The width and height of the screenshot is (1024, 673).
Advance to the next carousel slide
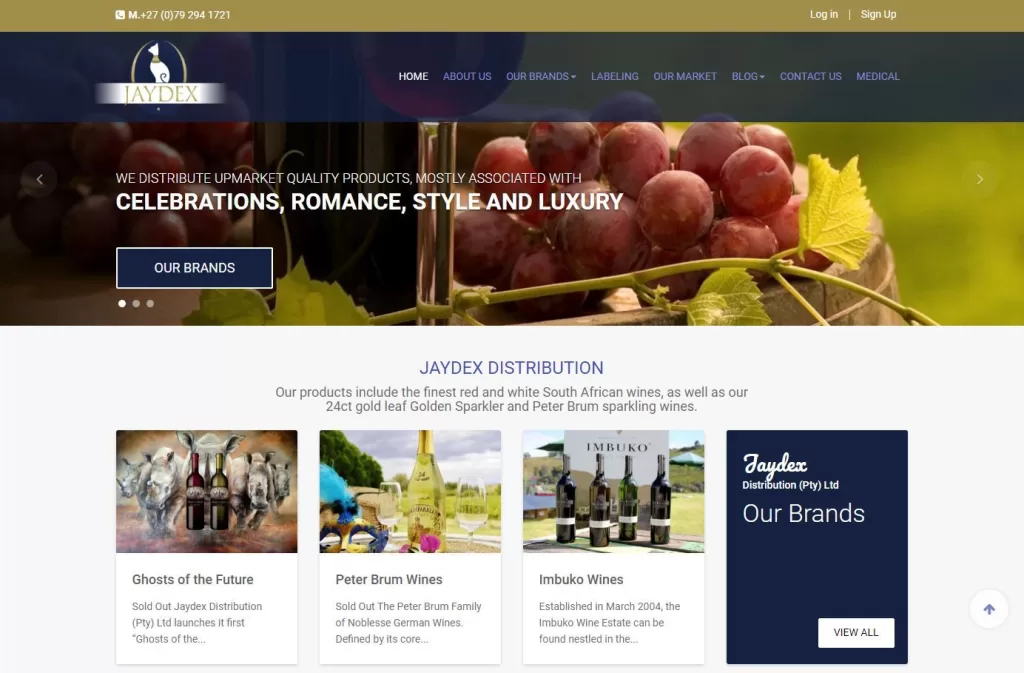tap(980, 179)
